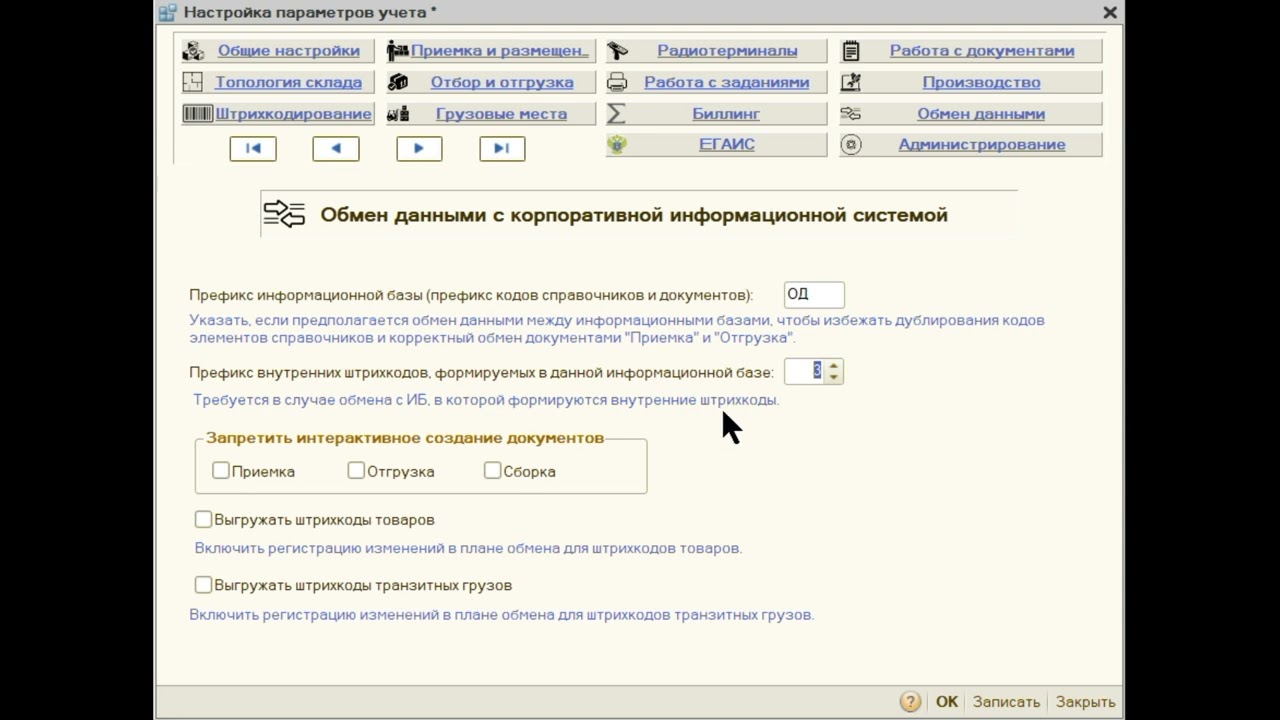Screen dimensions: 1280x720
Task: Click the Топология склада icon
Action: 194,82
